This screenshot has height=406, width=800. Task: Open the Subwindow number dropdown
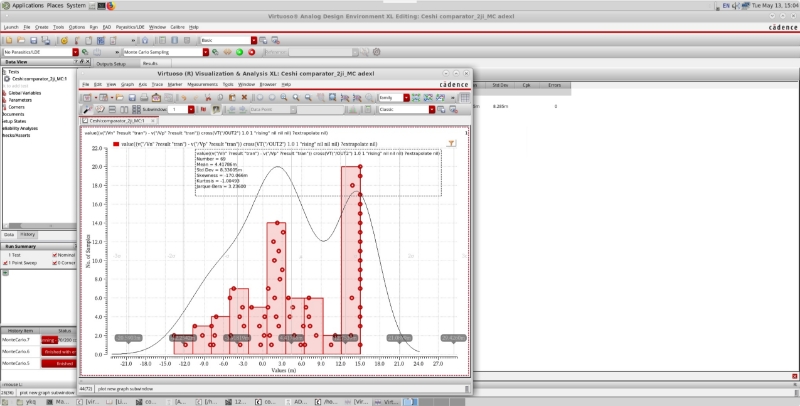(x=191, y=110)
